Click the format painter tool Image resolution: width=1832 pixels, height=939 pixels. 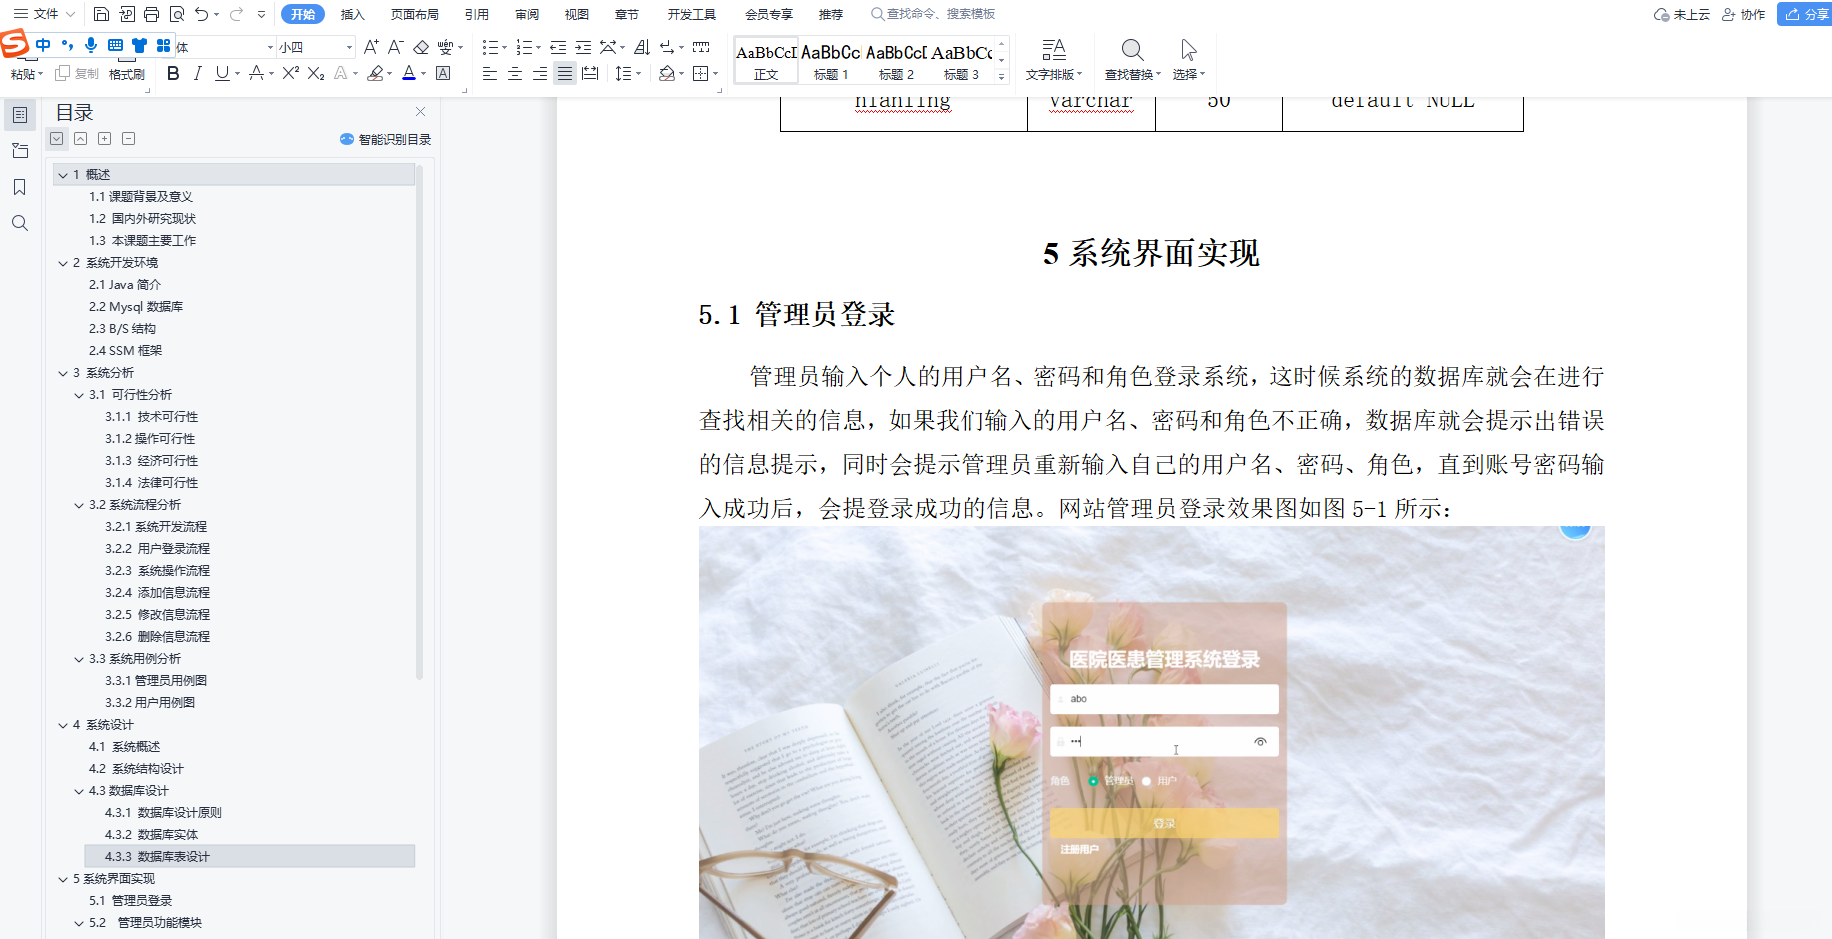[126, 73]
